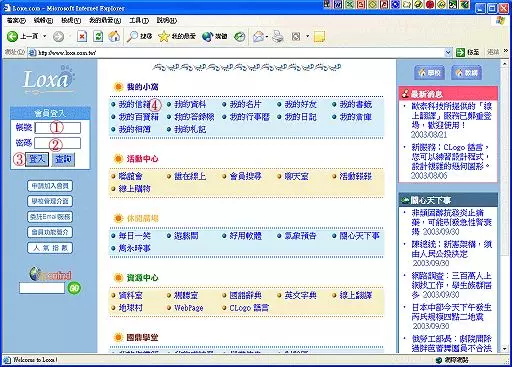Go to the Home page icon
Image resolution: width=512 pixels, height=367 pixels.
(114, 36)
